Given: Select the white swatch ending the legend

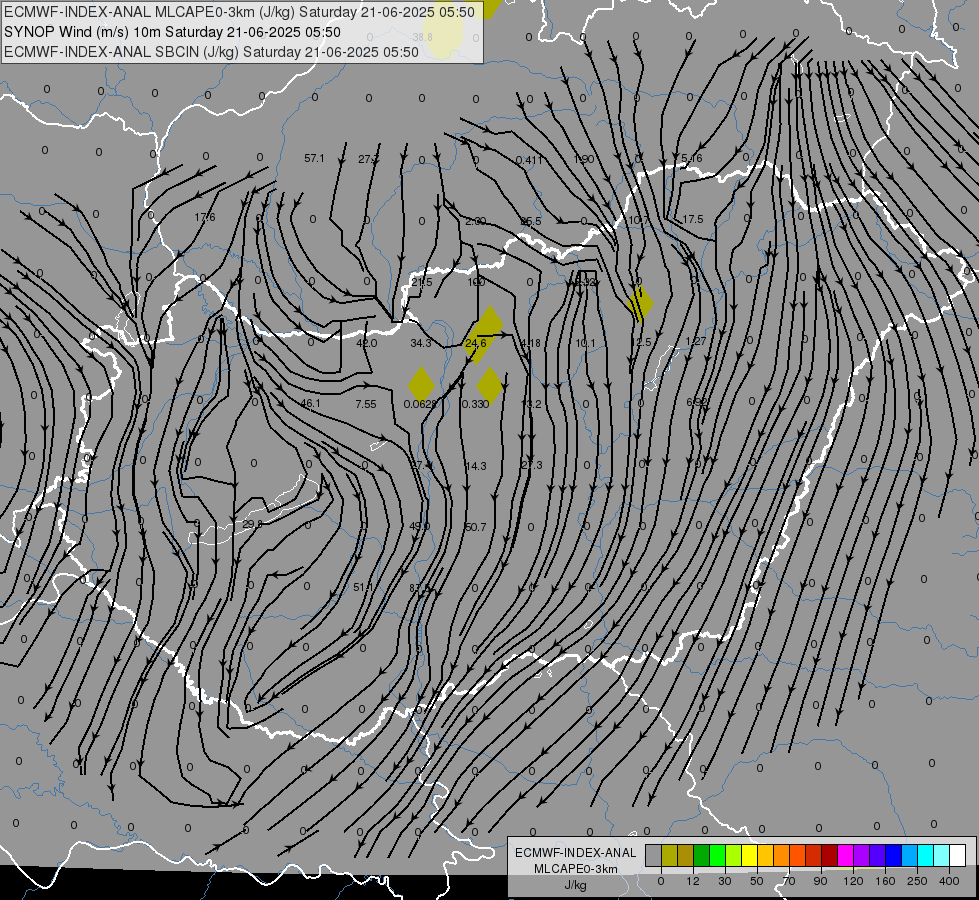Looking at the screenshot, I should 958,855.
